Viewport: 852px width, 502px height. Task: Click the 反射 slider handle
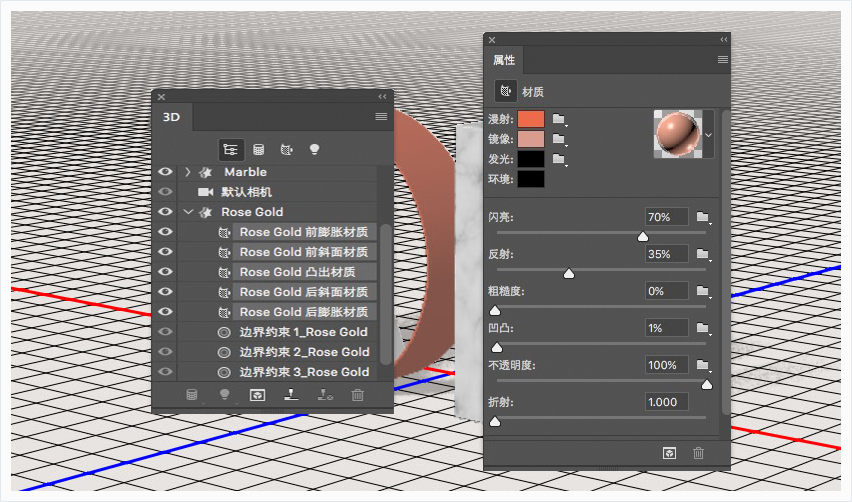pyautogui.click(x=569, y=273)
